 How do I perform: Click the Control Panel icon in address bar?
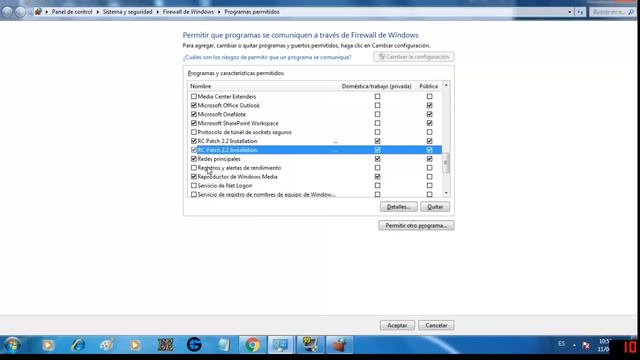coord(38,12)
